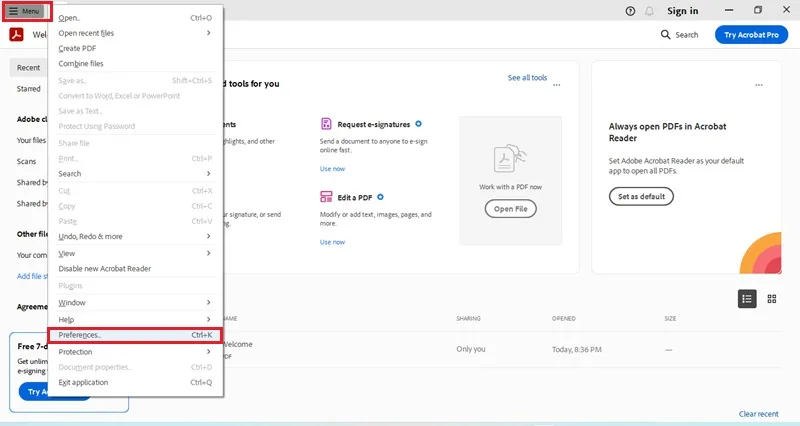Click the Clear recent link
The image size is (800, 426).
pyautogui.click(x=758, y=414)
